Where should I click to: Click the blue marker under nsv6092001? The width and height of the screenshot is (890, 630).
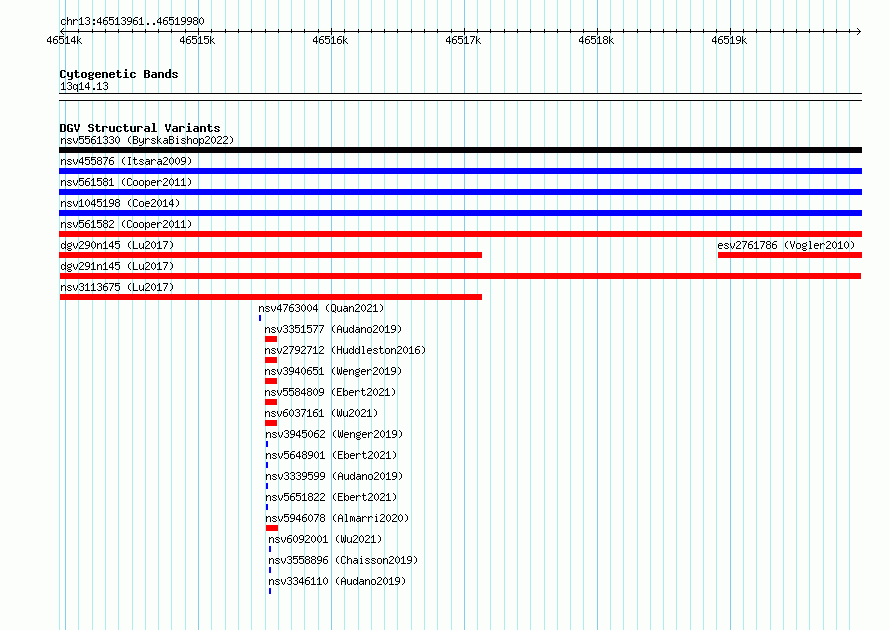pos(270,549)
